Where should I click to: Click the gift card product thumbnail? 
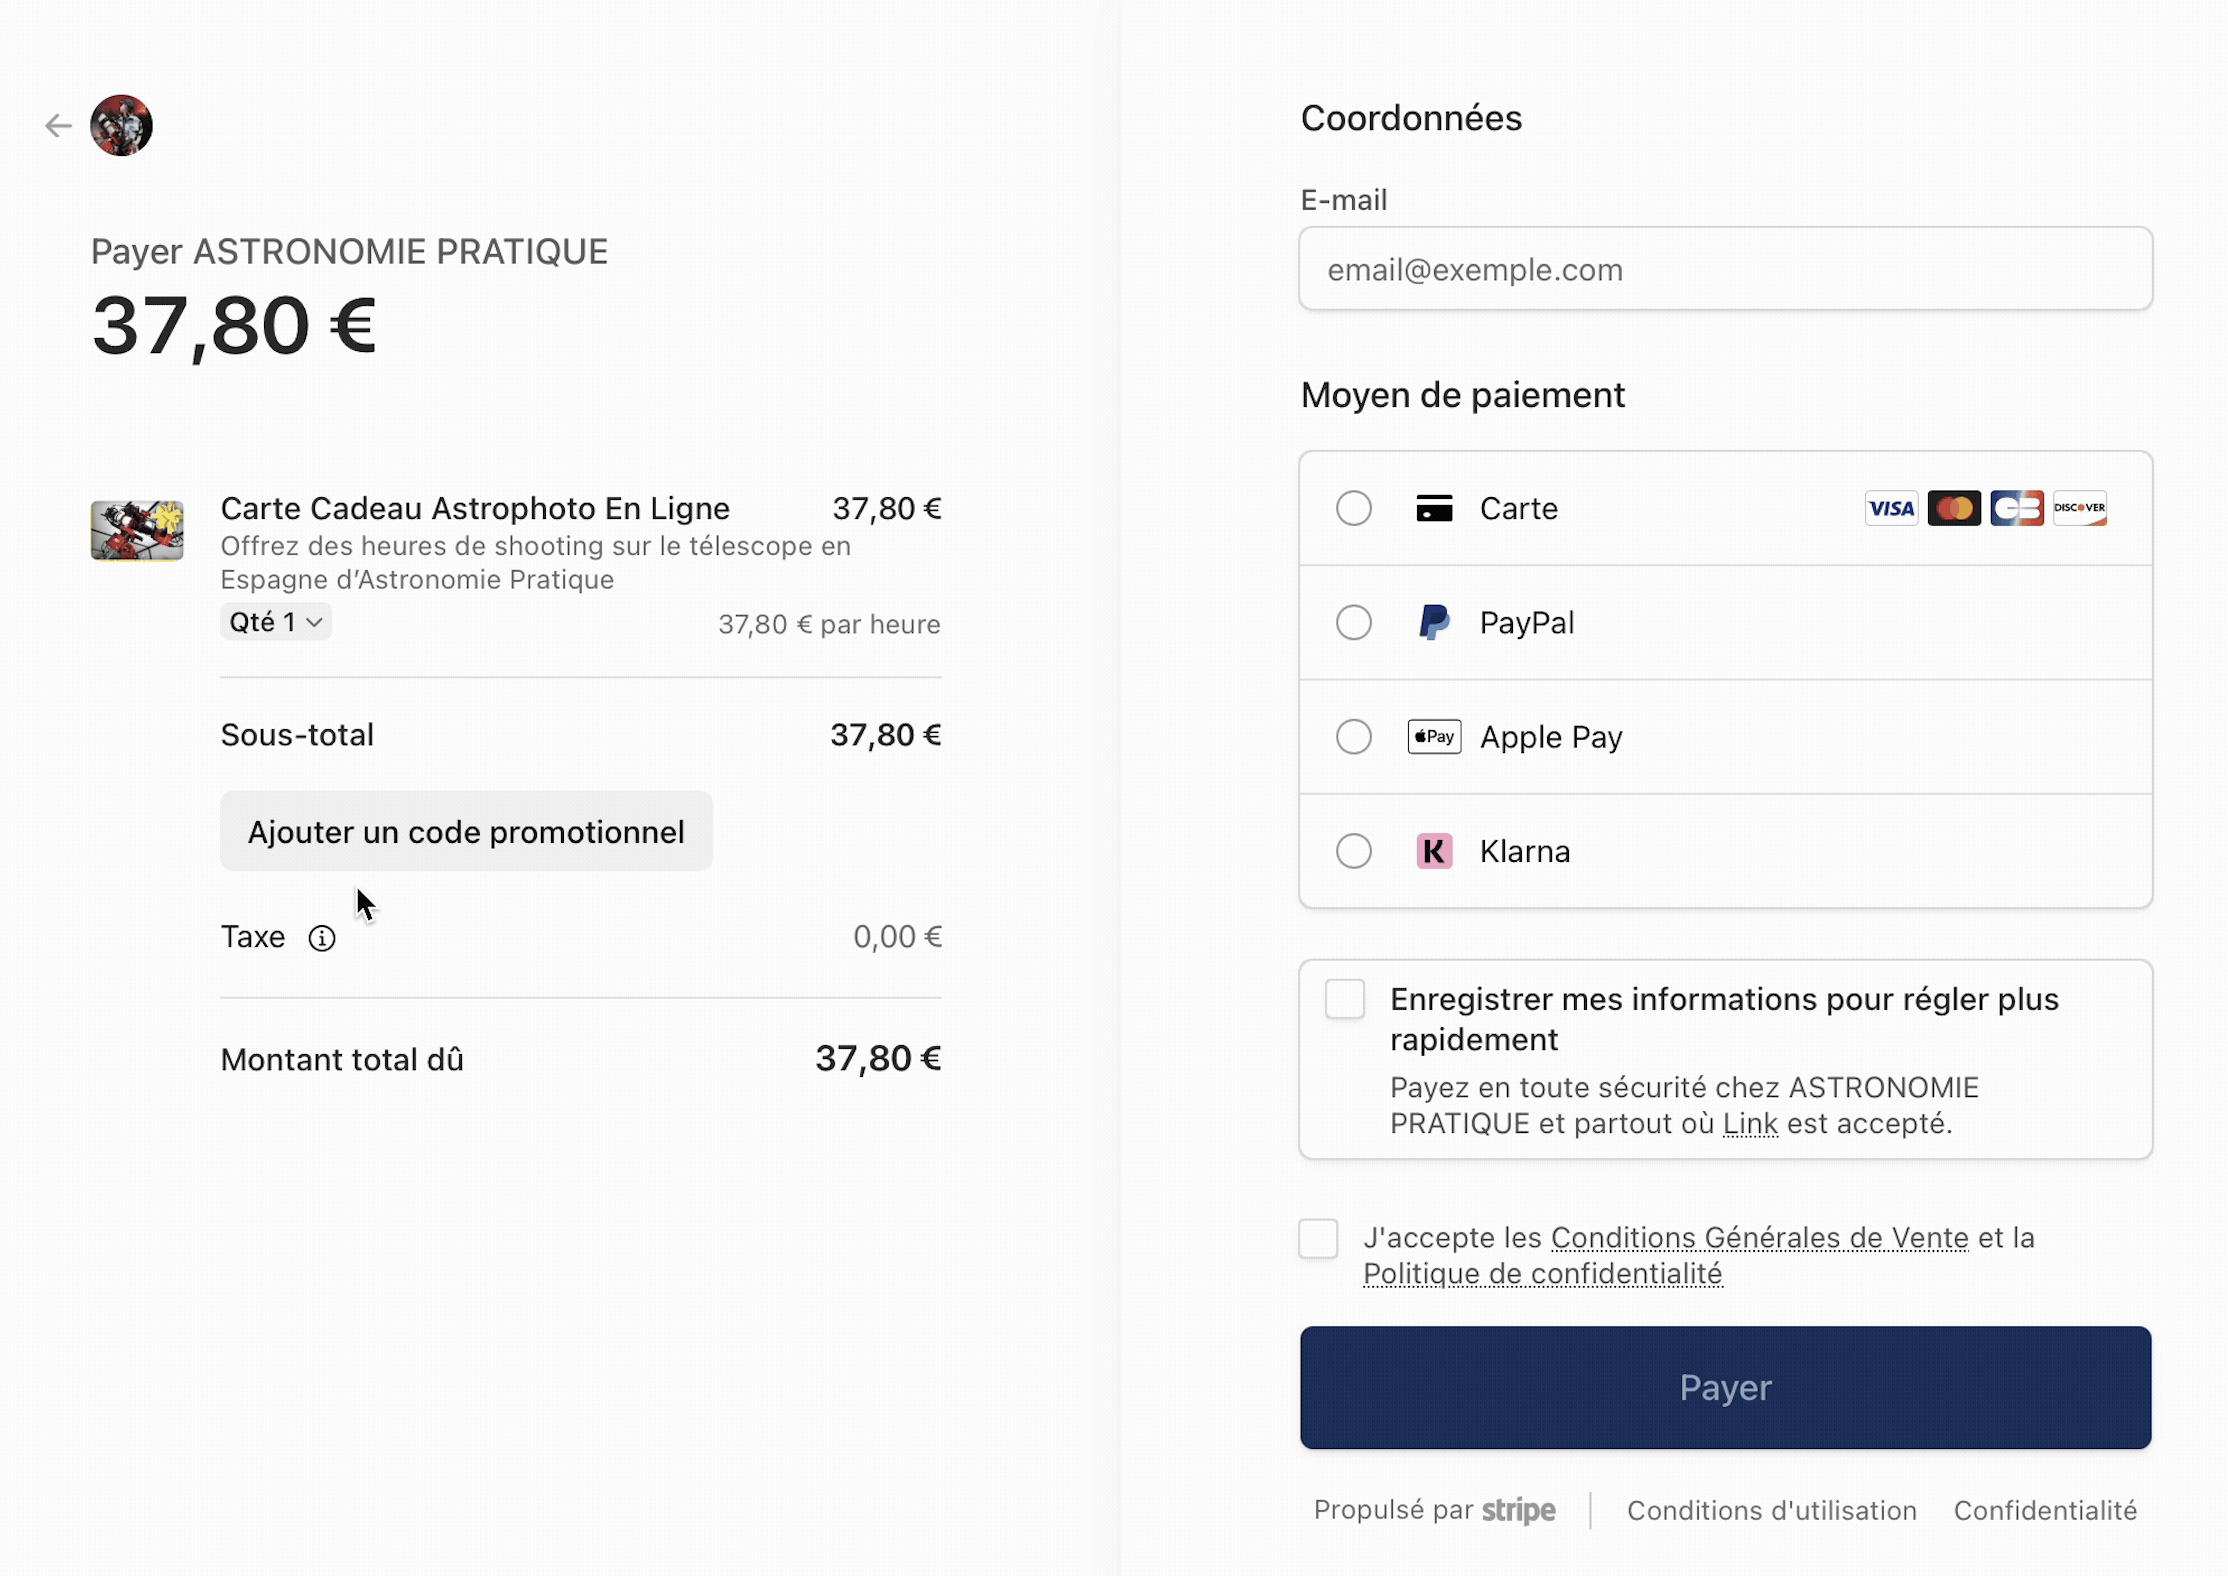coord(137,530)
